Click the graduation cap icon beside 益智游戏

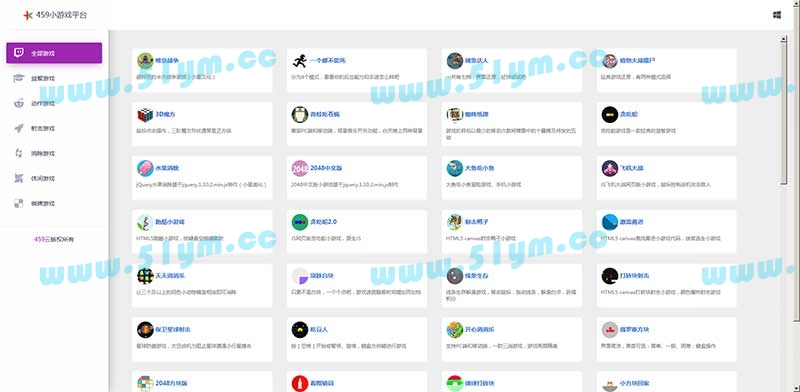tap(19, 78)
